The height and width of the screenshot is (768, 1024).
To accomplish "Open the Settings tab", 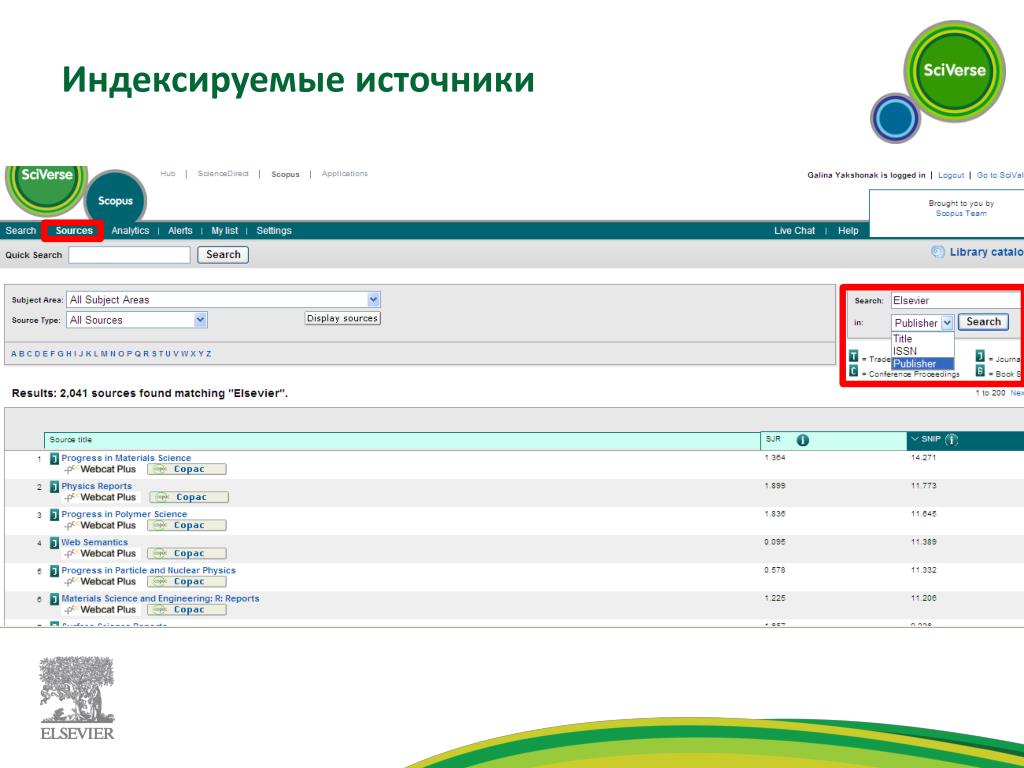I will coord(274,231).
